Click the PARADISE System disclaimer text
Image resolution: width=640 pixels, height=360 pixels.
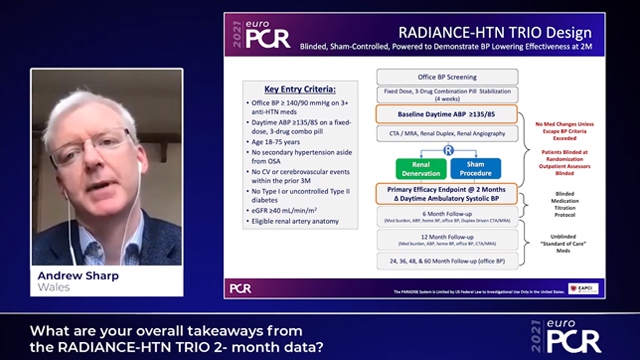point(479,292)
